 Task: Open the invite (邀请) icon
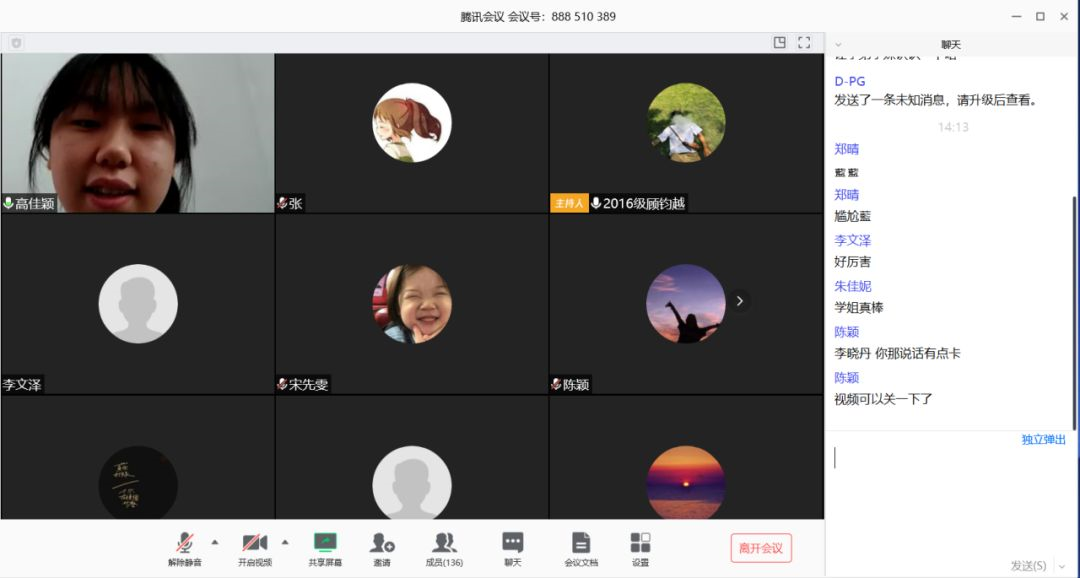click(382, 543)
